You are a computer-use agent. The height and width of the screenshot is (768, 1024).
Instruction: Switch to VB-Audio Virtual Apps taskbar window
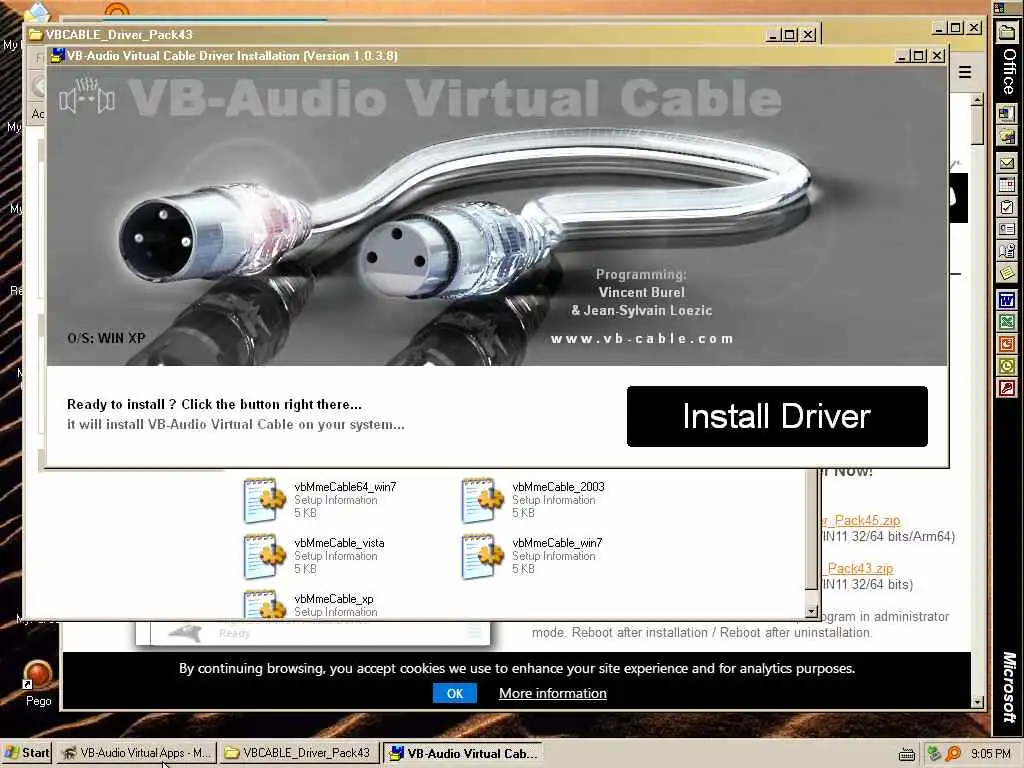point(135,753)
